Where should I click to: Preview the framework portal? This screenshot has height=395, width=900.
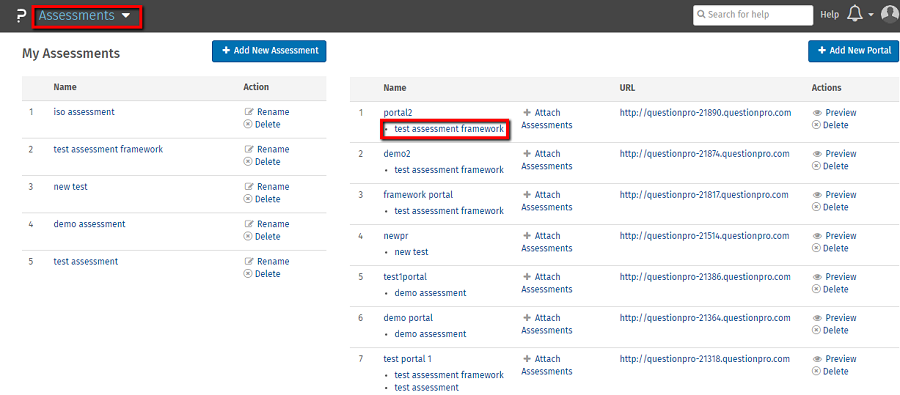(835, 195)
